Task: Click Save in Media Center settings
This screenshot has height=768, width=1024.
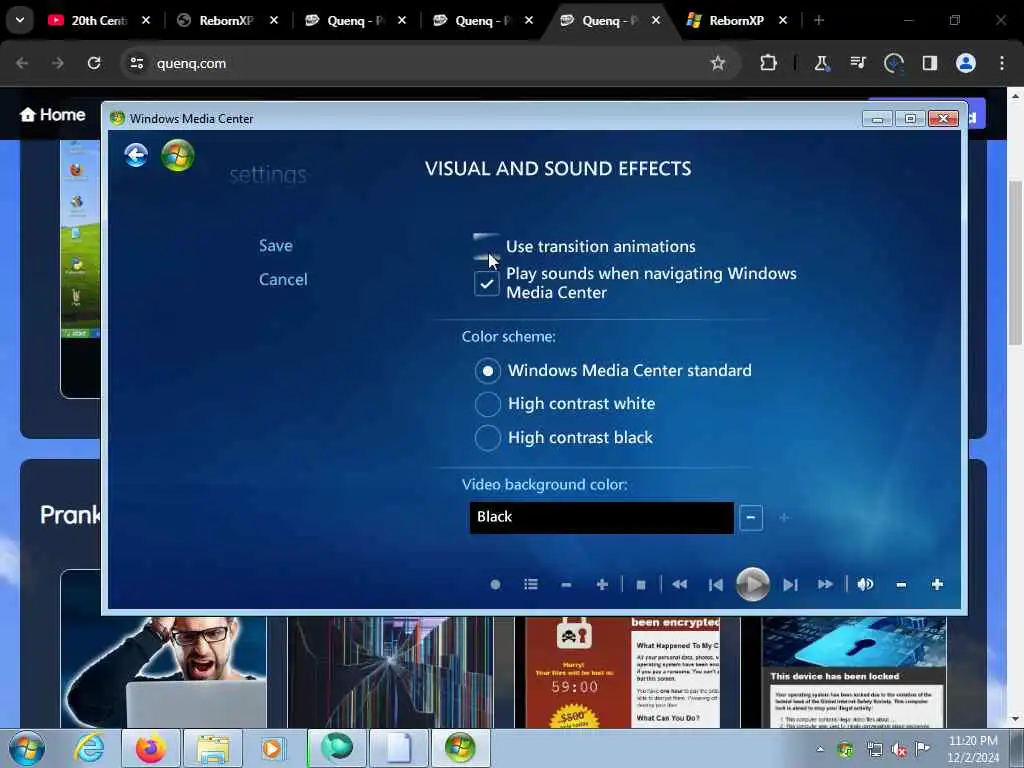Action: tap(276, 246)
